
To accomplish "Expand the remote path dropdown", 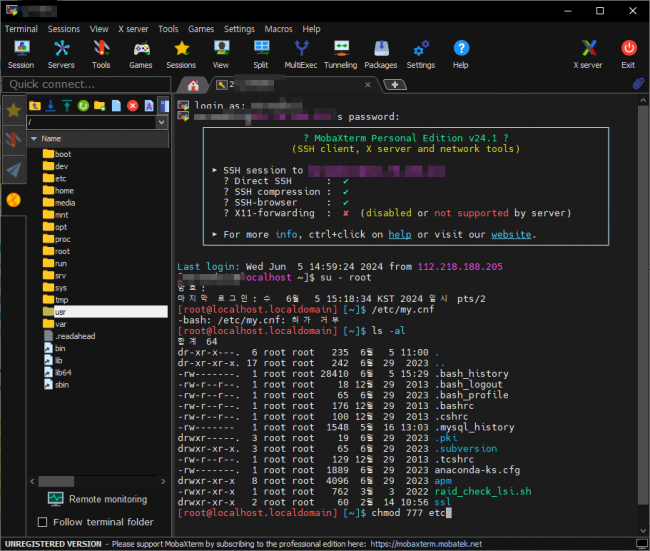I will point(162,122).
